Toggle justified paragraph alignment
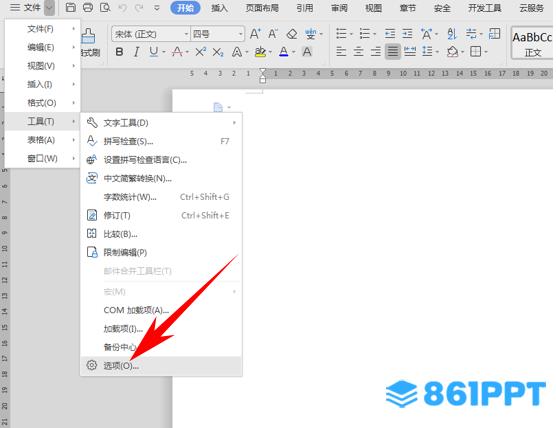The height and width of the screenshot is (428, 556). click(x=393, y=52)
